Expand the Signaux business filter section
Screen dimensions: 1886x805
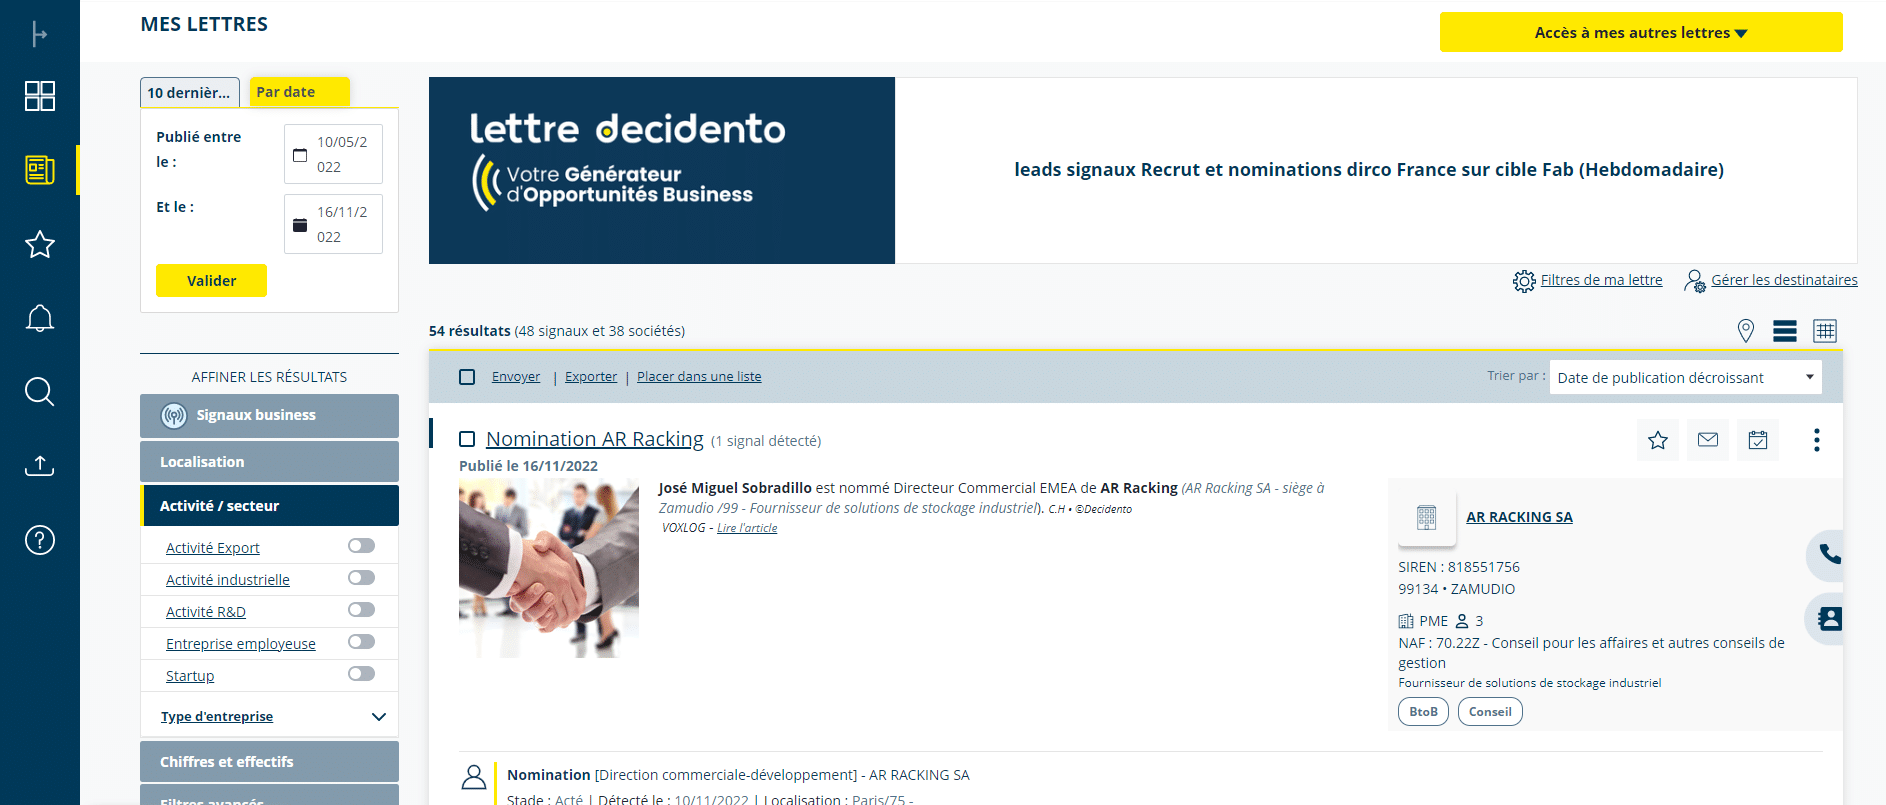coord(269,416)
